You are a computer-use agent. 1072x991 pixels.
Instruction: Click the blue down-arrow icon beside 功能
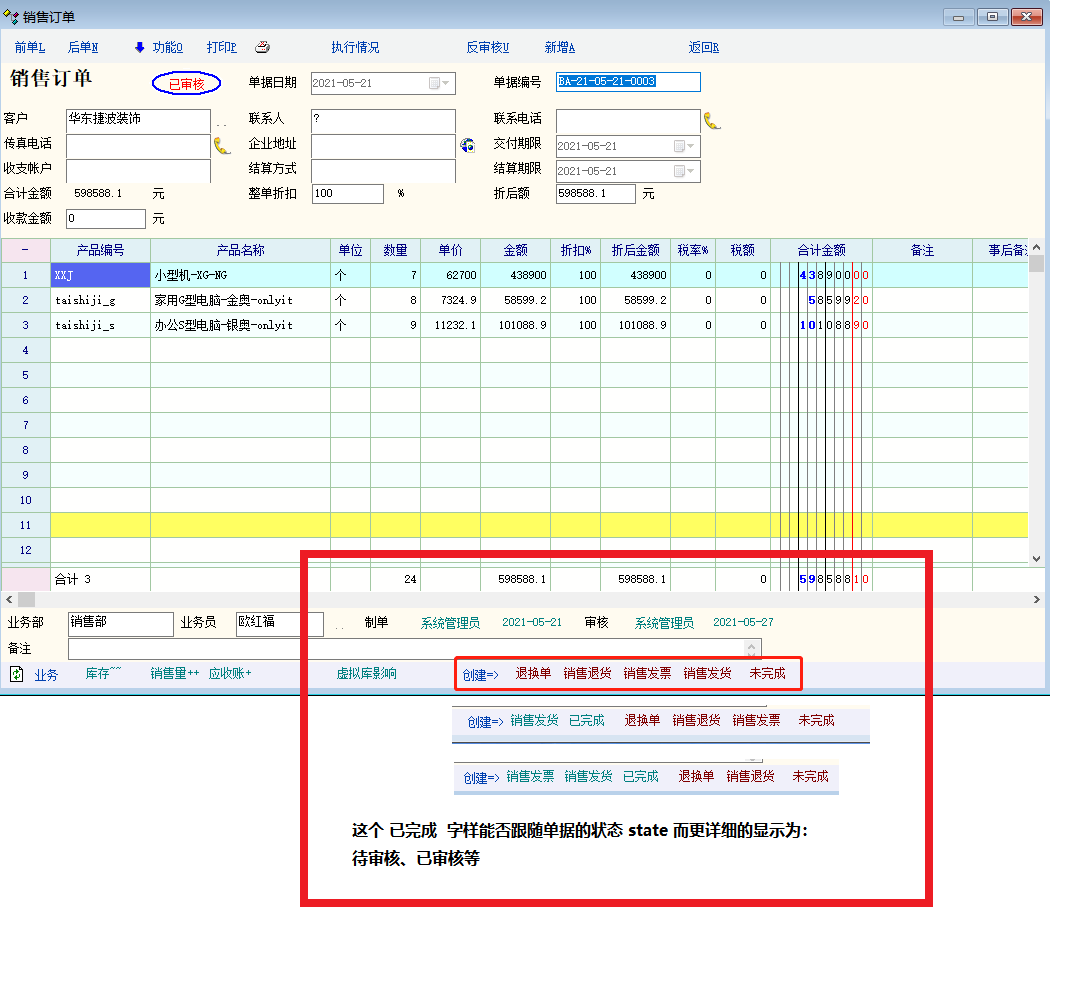point(139,47)
